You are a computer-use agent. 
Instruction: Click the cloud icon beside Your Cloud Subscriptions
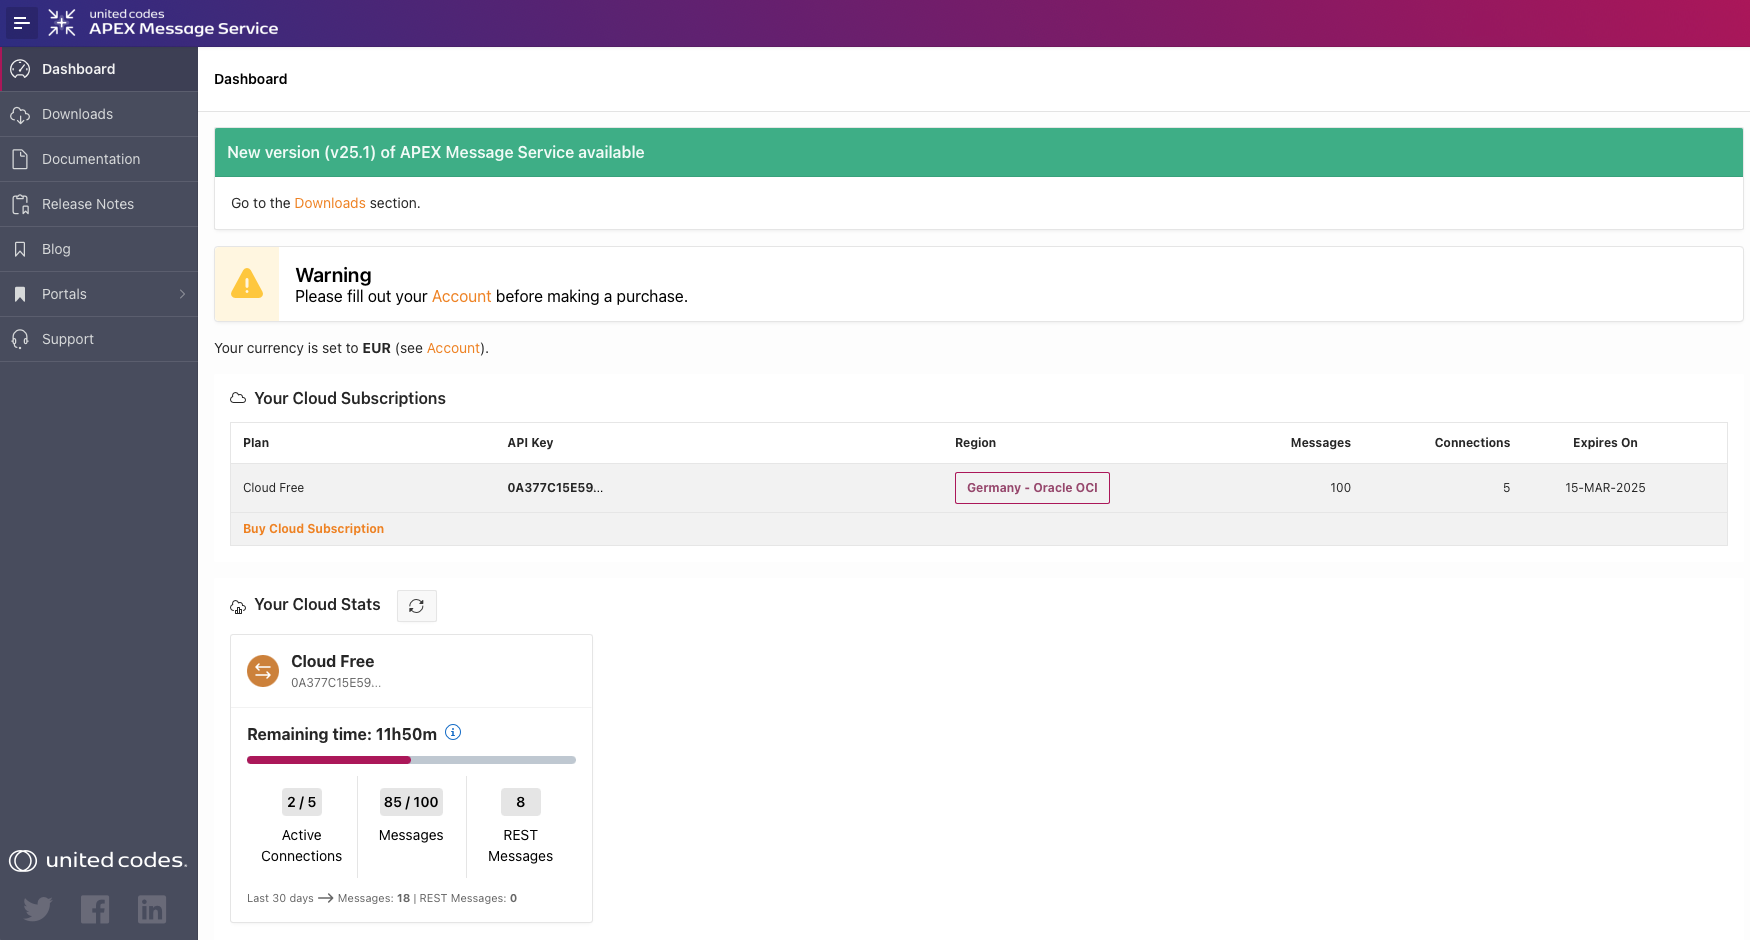pyautogui.click(x=238, y=398)
